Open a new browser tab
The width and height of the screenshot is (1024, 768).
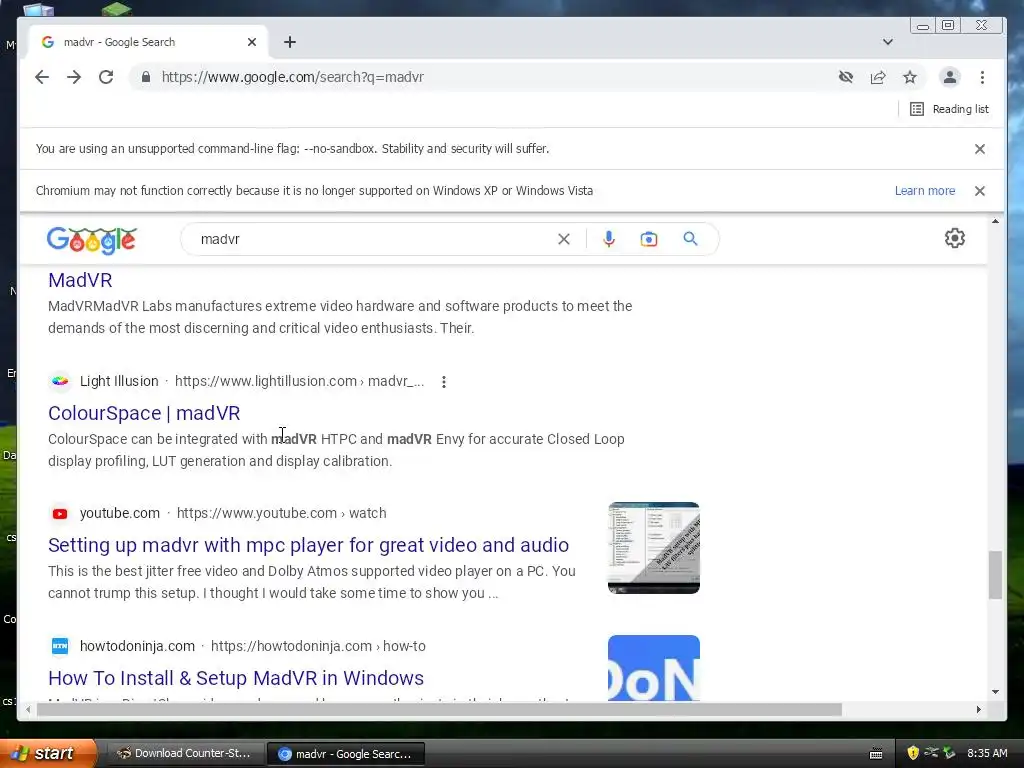(x=290, y=42)
